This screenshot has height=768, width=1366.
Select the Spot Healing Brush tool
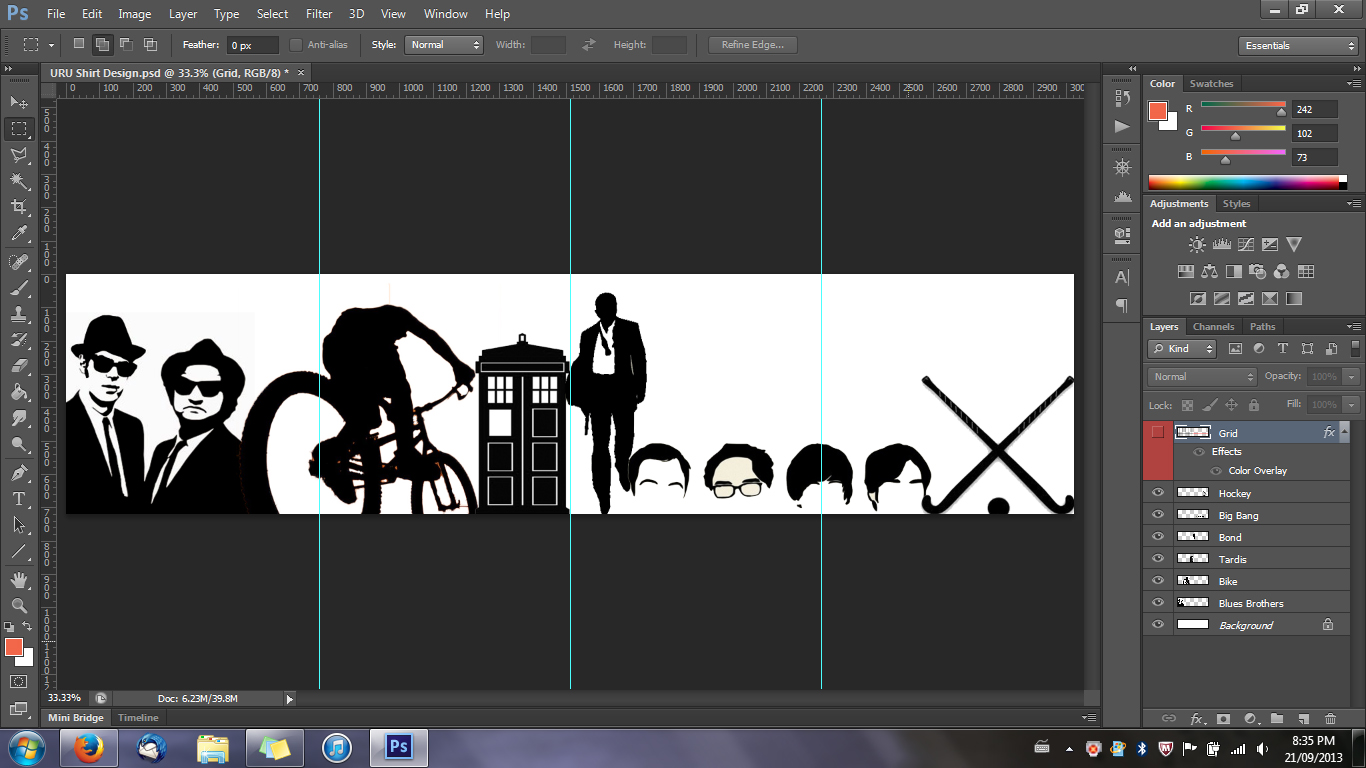[x=19, y=262]
